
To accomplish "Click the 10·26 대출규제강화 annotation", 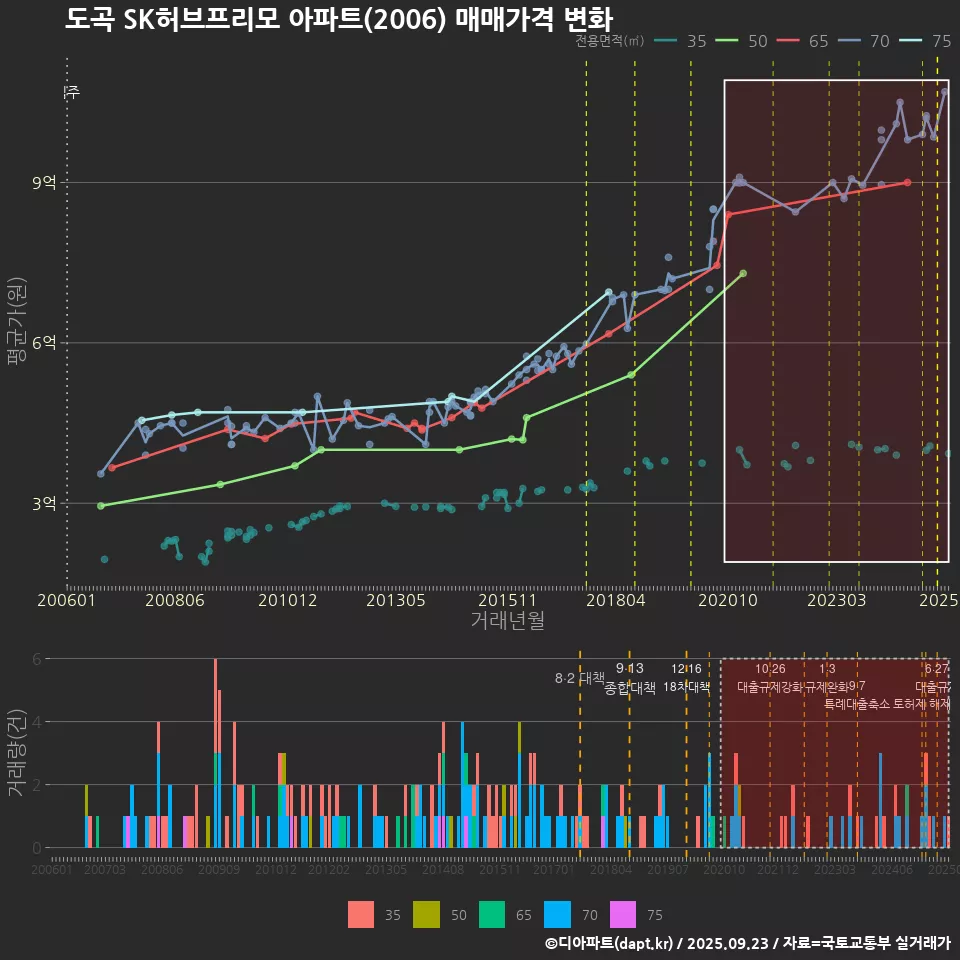I will tap(770, 679).
